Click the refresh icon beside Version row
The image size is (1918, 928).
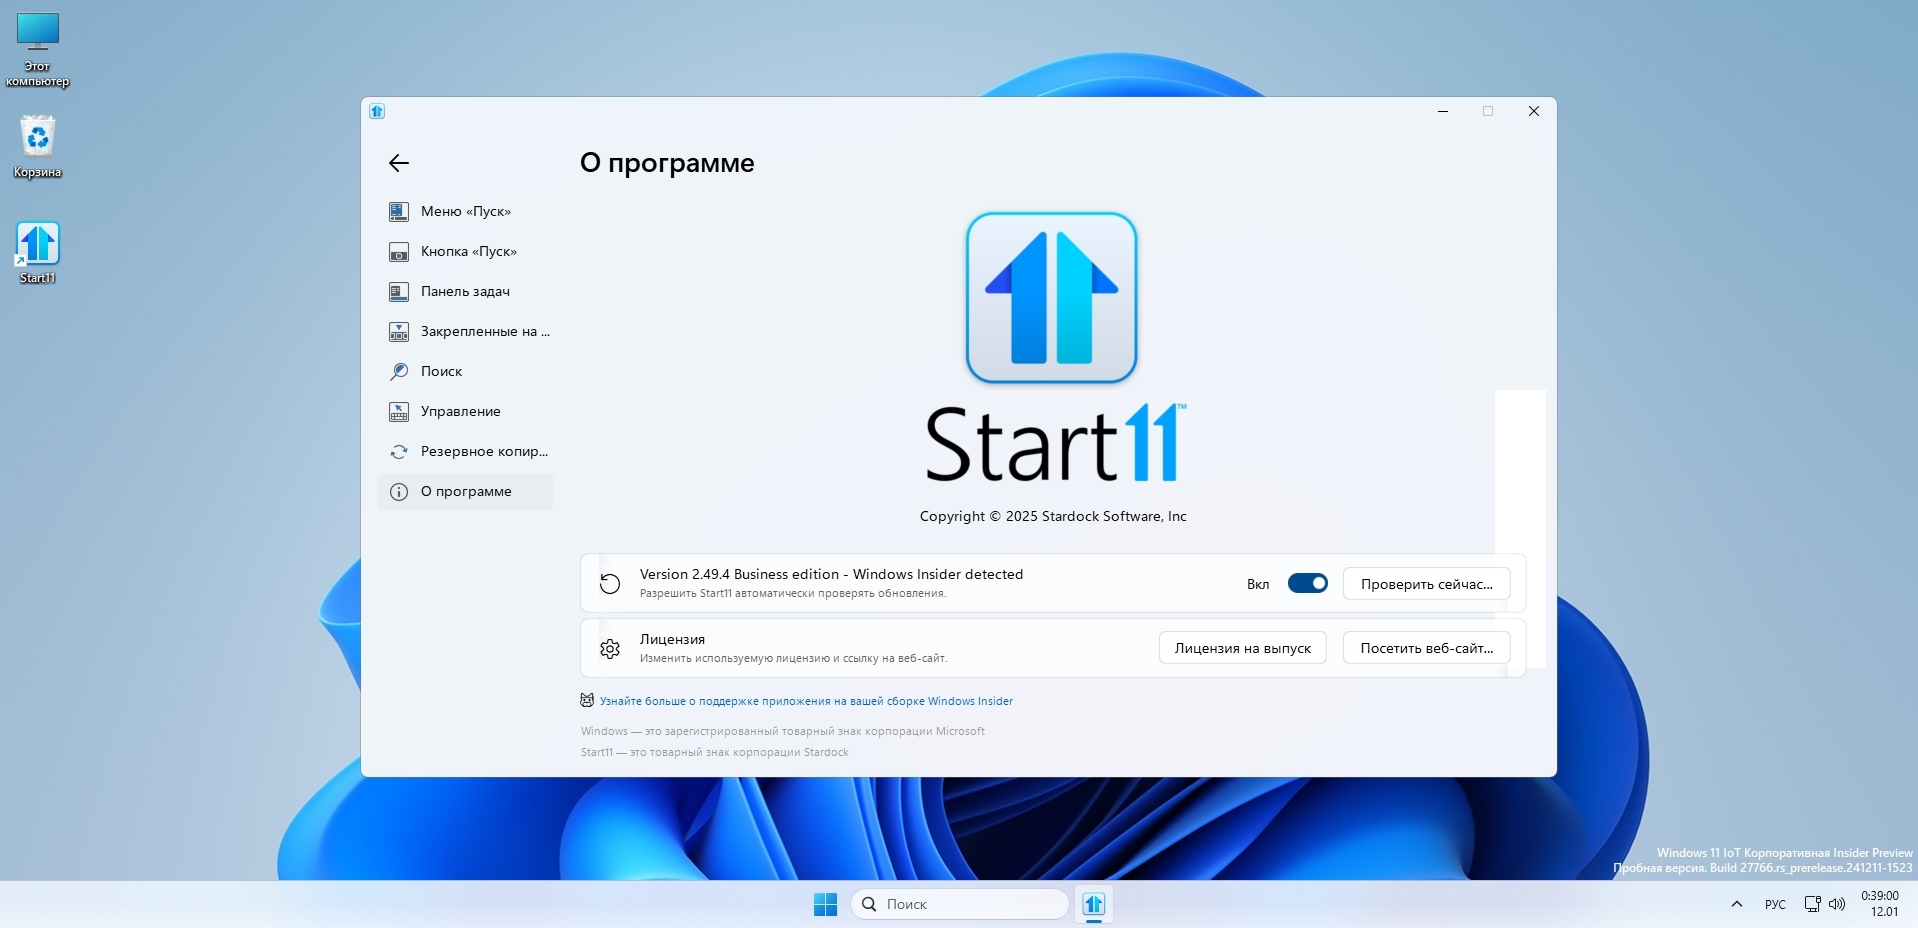(610, 583)
